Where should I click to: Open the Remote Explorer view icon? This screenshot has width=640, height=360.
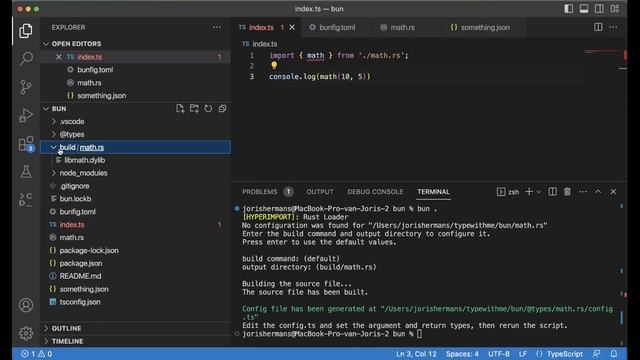click(26, 200)
